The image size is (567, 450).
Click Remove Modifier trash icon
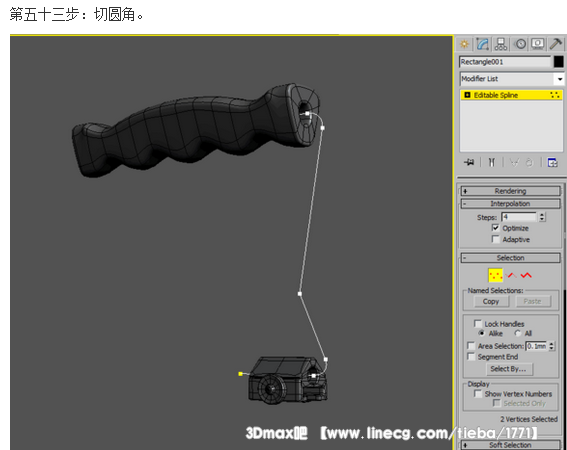(x=529, y=162)
